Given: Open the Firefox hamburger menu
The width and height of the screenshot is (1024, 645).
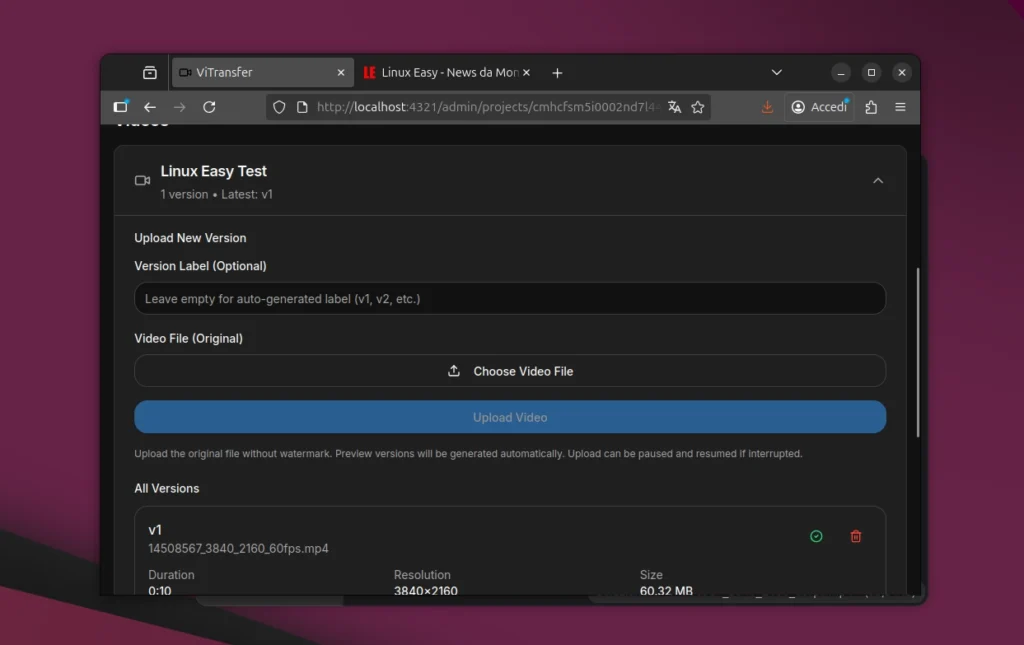Looking at the screenshot, I should tap(899, 106).
